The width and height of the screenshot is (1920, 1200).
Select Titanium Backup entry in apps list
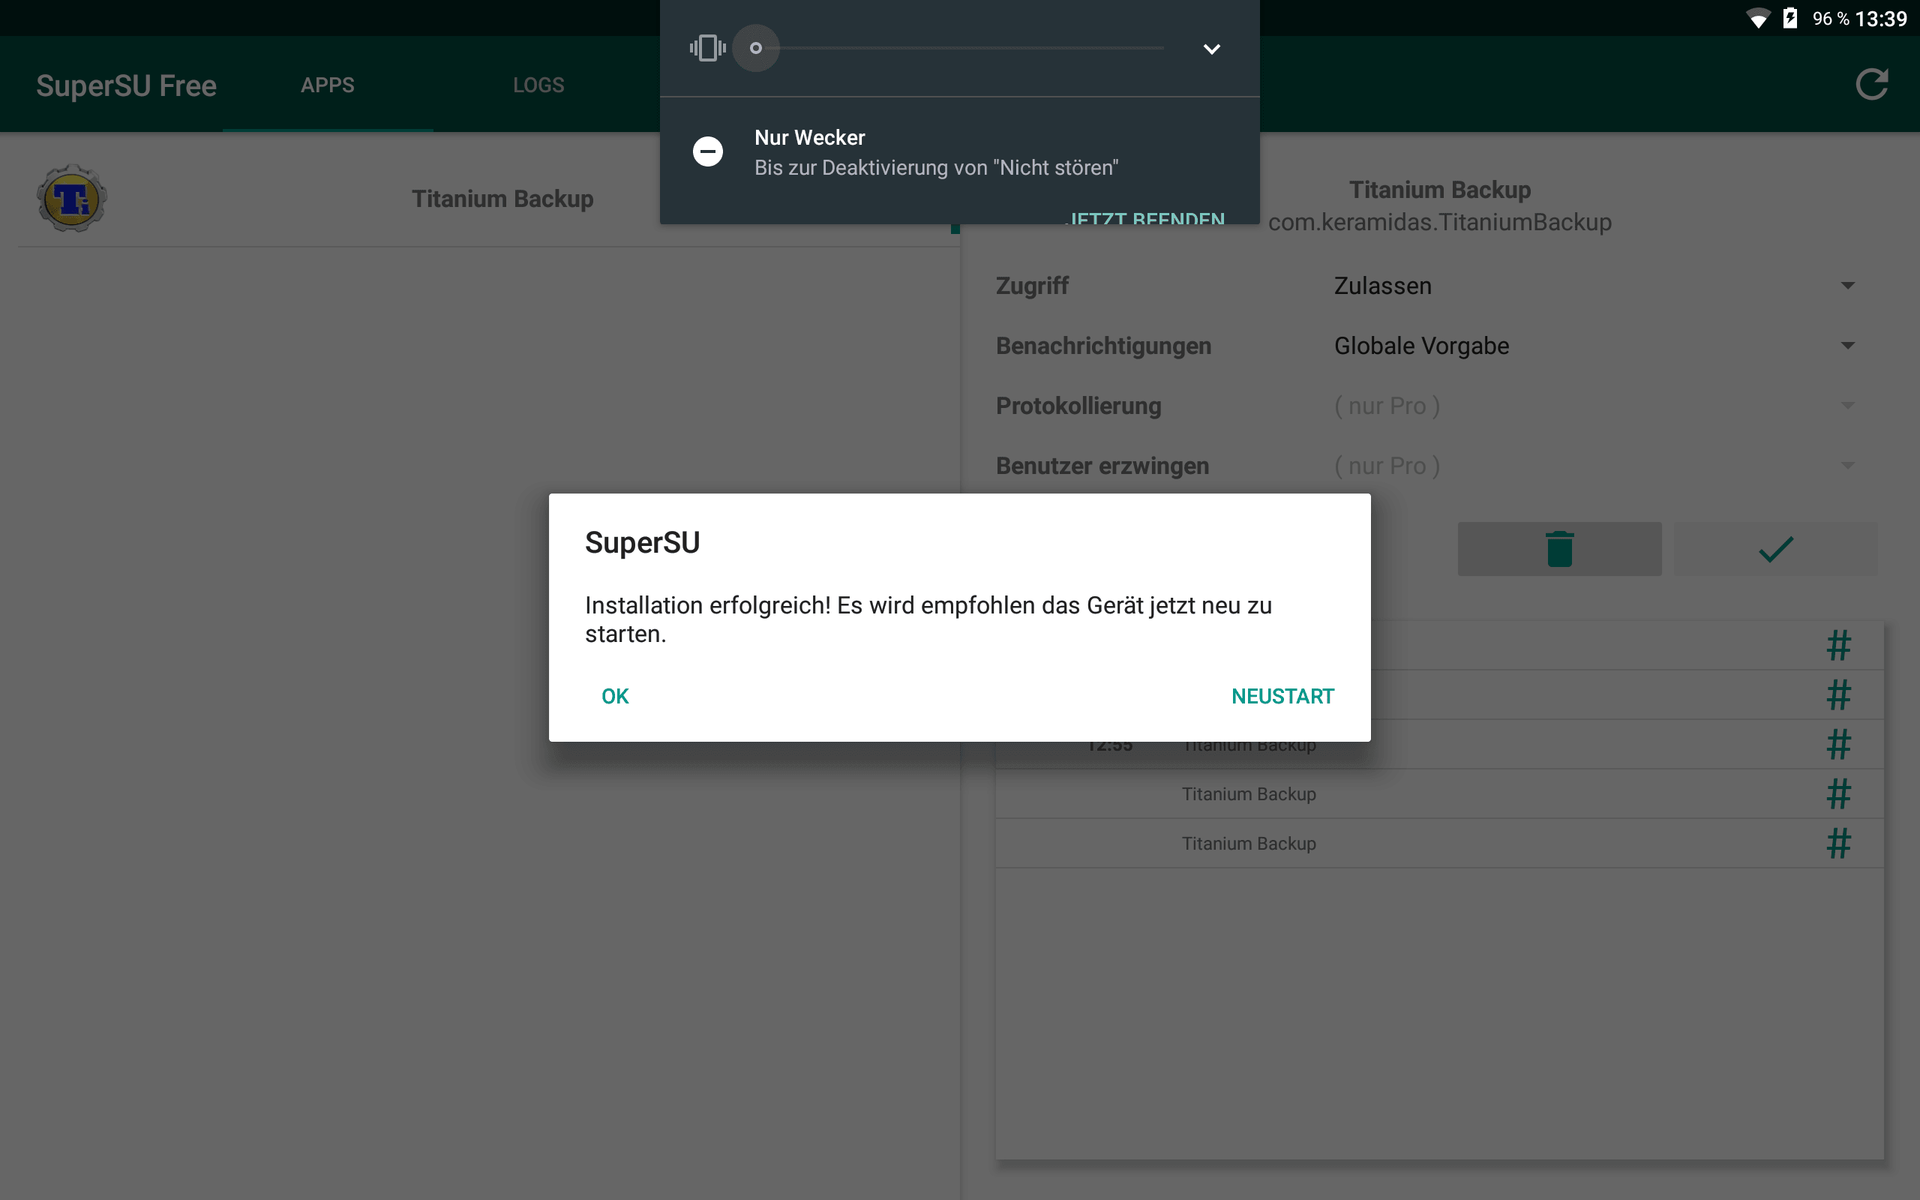pyautogui.click(x=487, y=198)
